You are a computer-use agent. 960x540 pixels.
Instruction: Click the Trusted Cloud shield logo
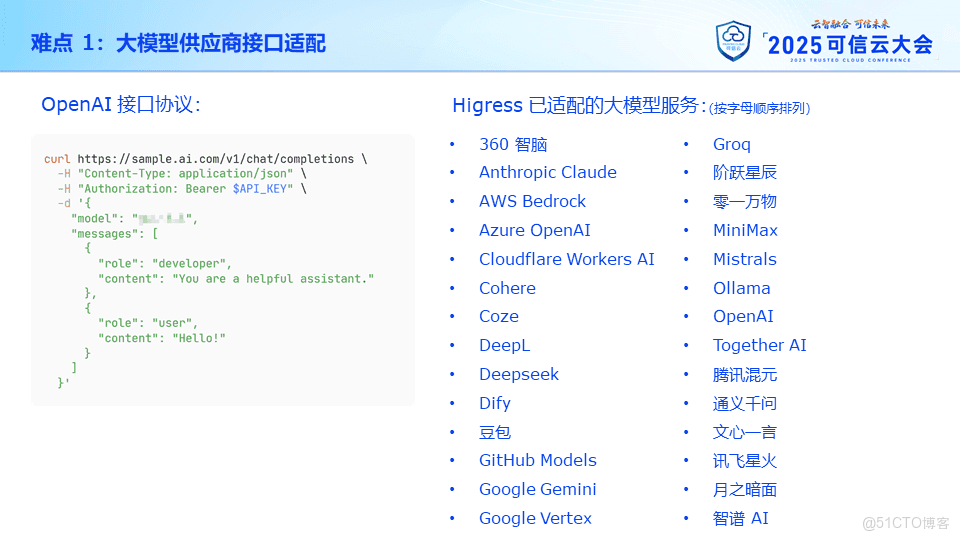pos(733,41)
